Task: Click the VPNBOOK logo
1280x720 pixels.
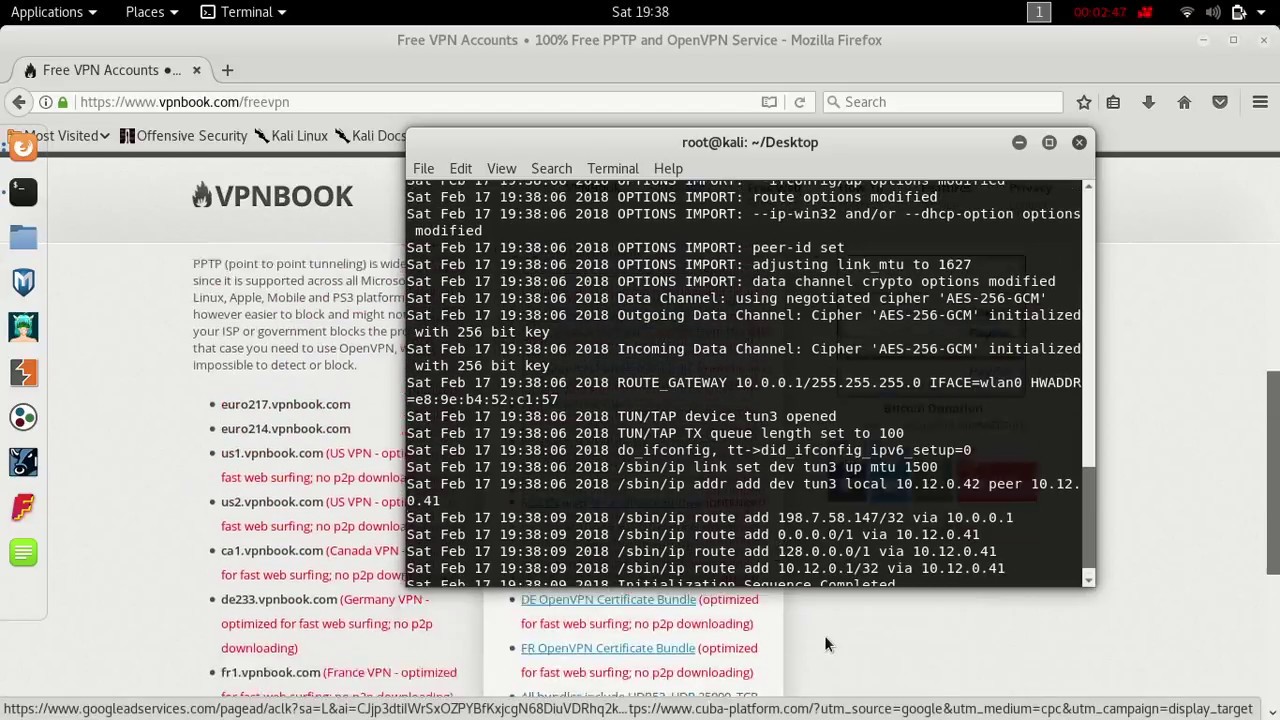Action: click(272, 196)
